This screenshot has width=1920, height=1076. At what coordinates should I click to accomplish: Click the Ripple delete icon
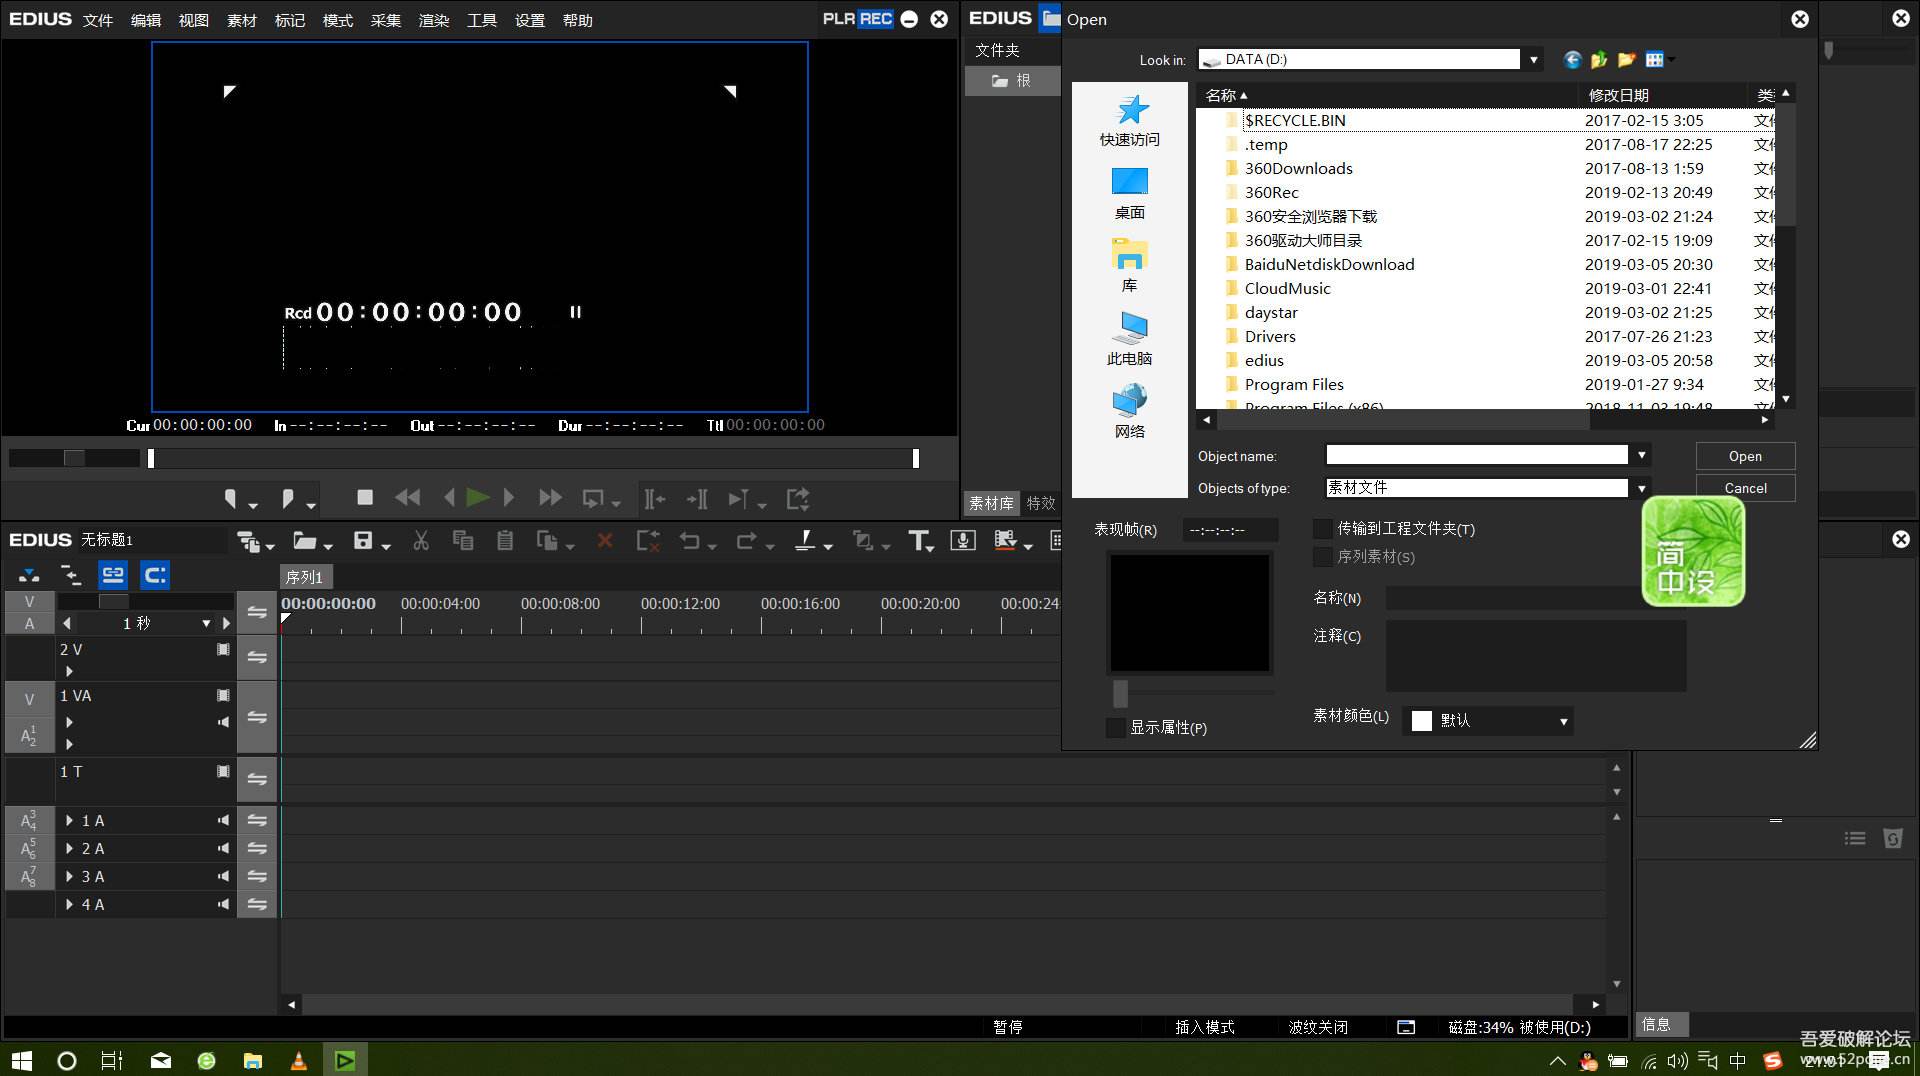click(x=648, y=541)
